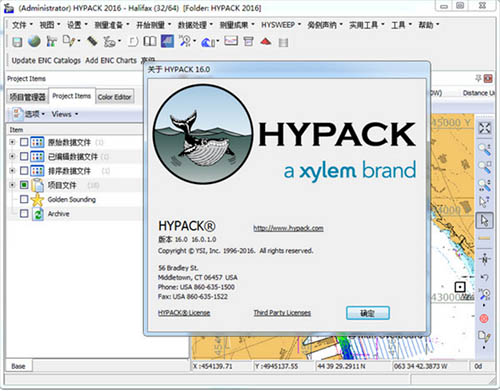Open the Views dropdown
Screen dimensions: 500x391
[65, 114]
